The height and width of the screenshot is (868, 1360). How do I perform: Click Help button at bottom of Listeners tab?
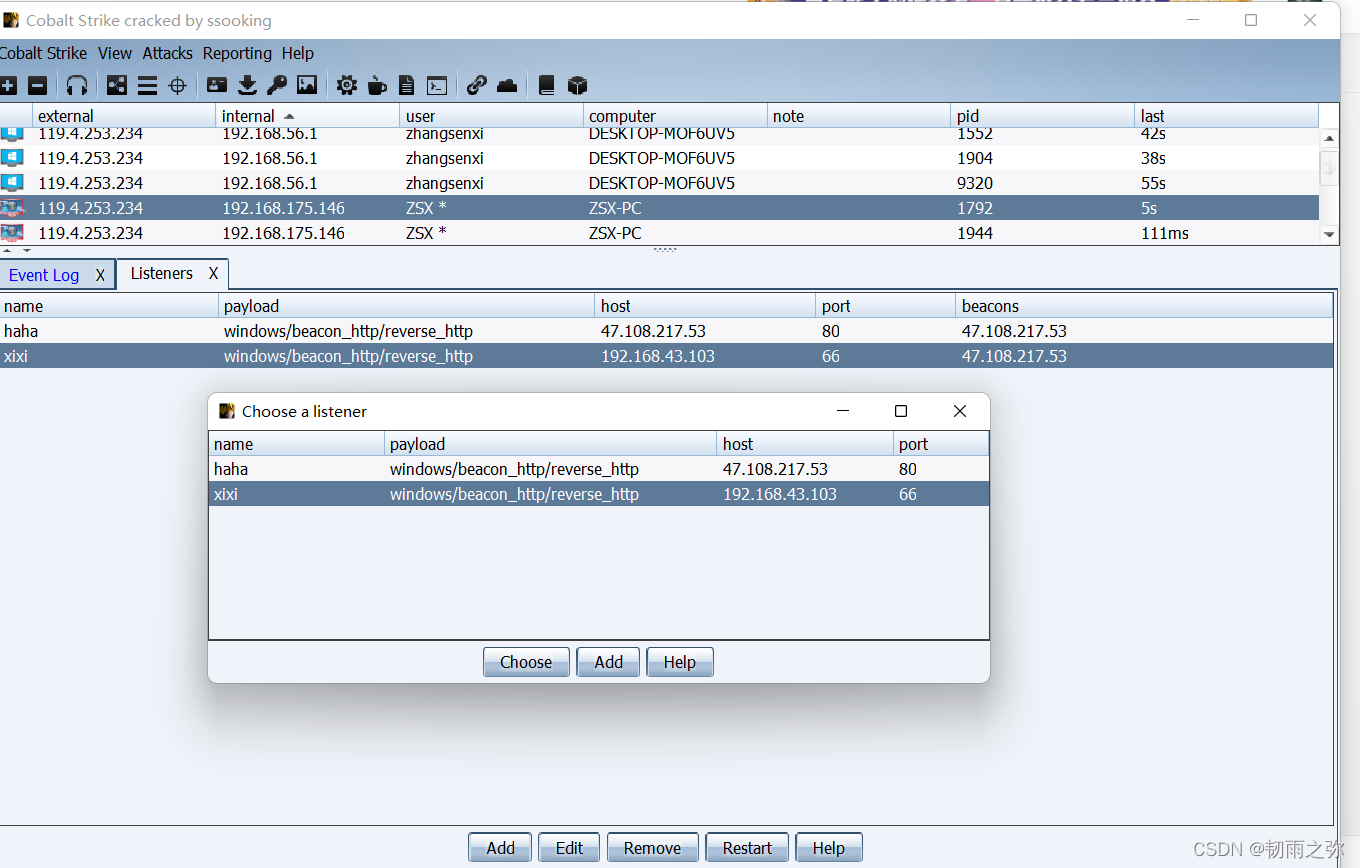pyautogui.click(x=829, y=848)
